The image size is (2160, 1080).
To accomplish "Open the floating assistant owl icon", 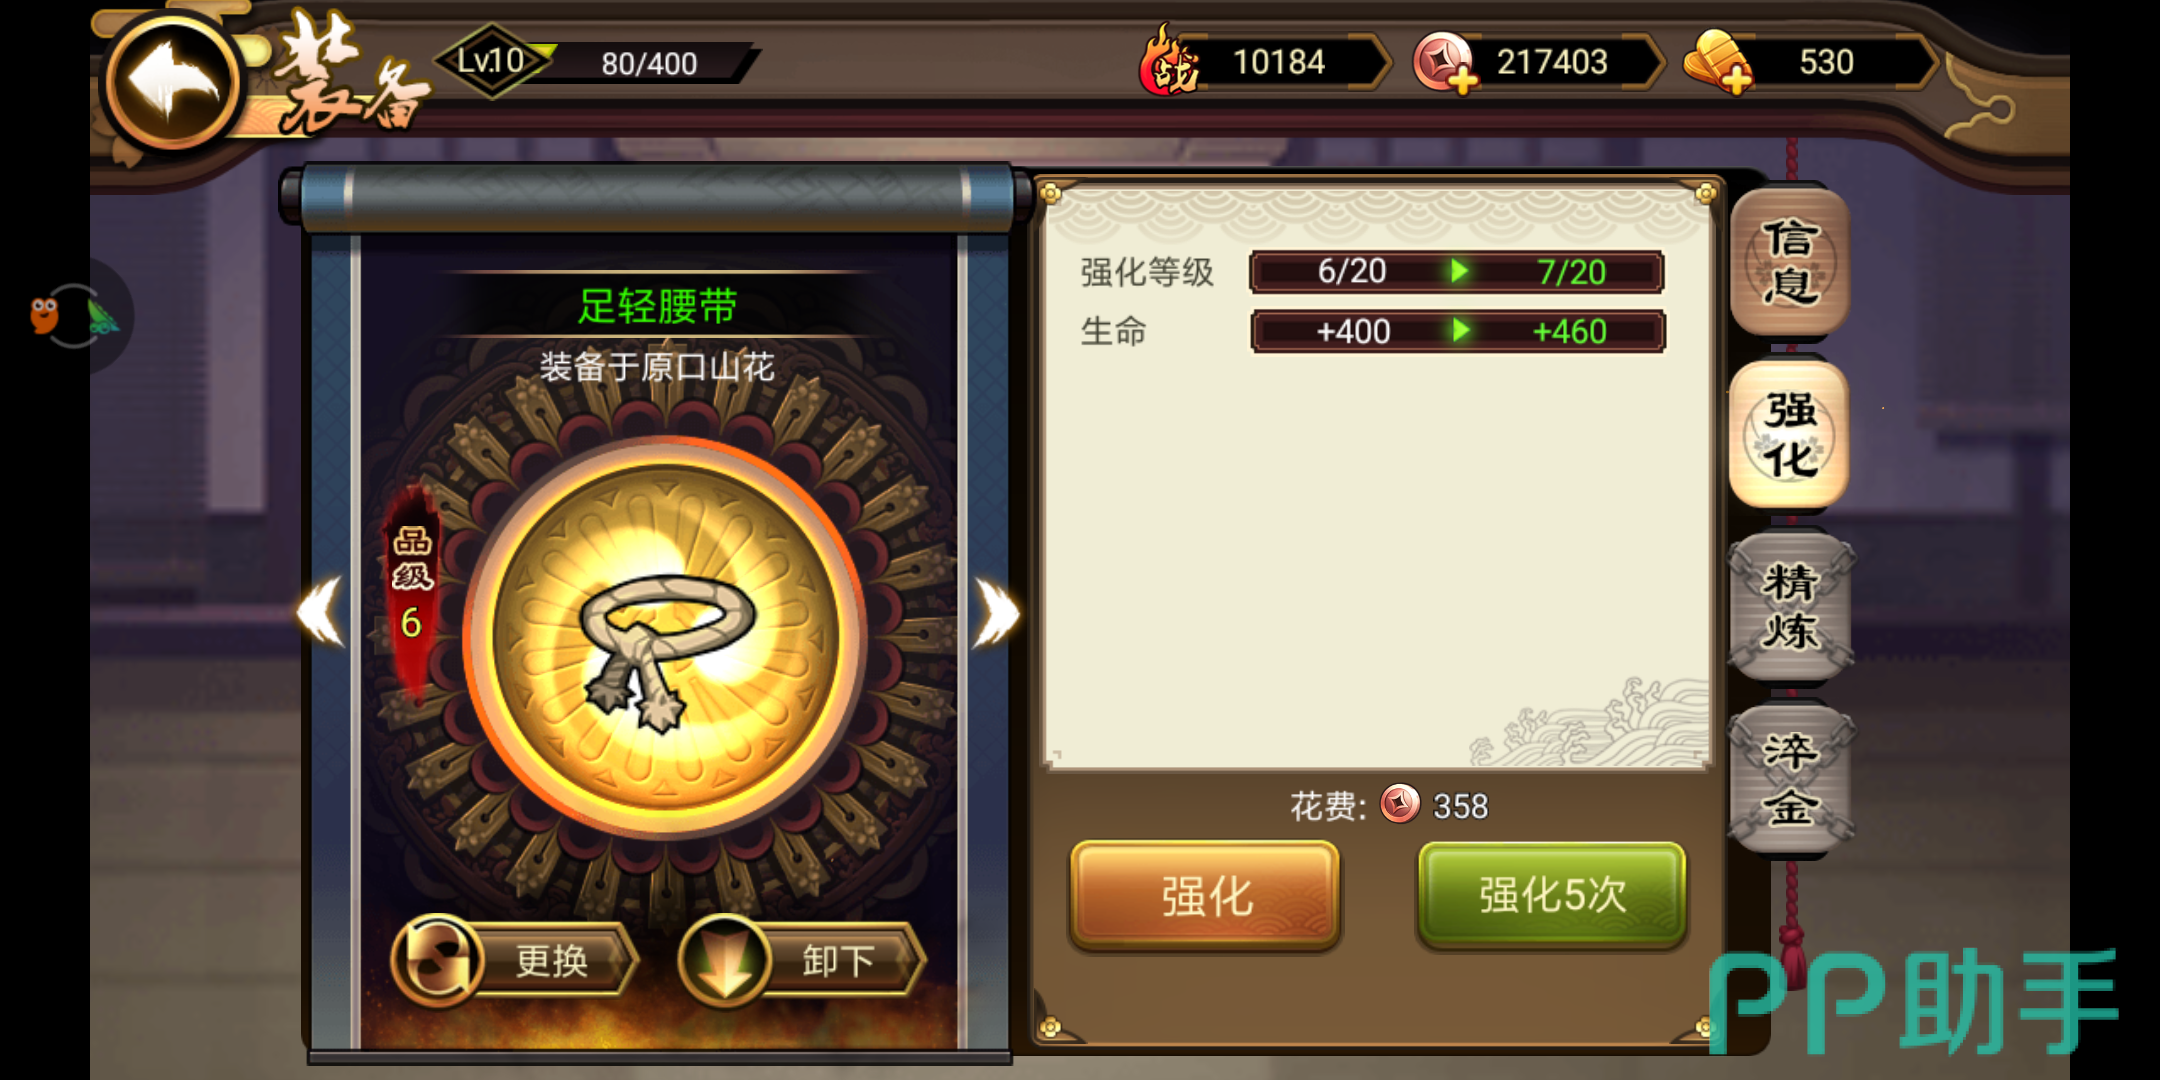I will [70, 316].
